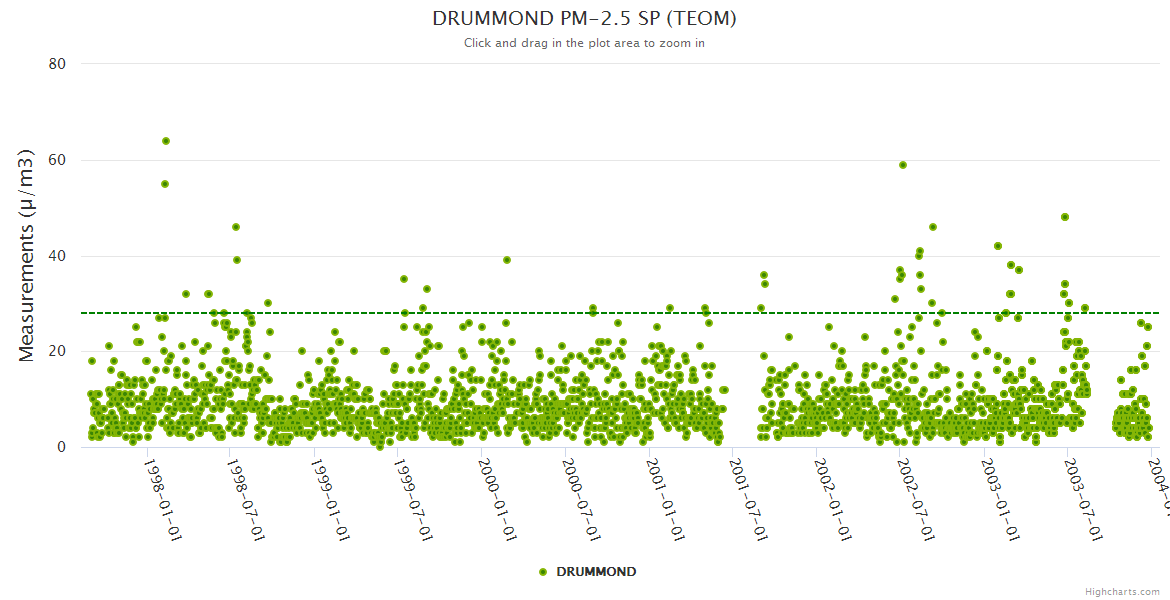
Task: Select the data point at 42 near 2003-01
Action: pyautogui.click(x=998, y=246)
